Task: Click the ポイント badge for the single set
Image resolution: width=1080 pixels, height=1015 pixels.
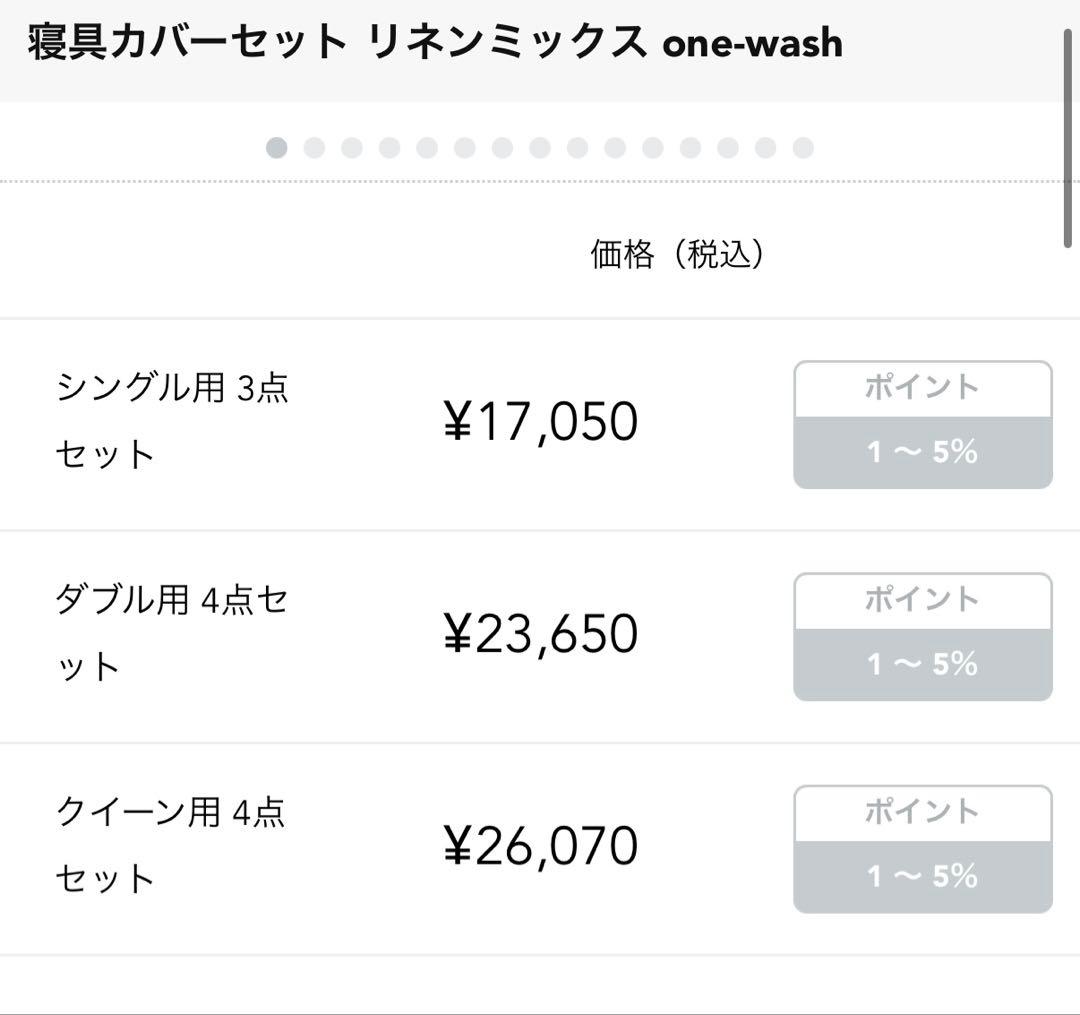Action: 921,387
